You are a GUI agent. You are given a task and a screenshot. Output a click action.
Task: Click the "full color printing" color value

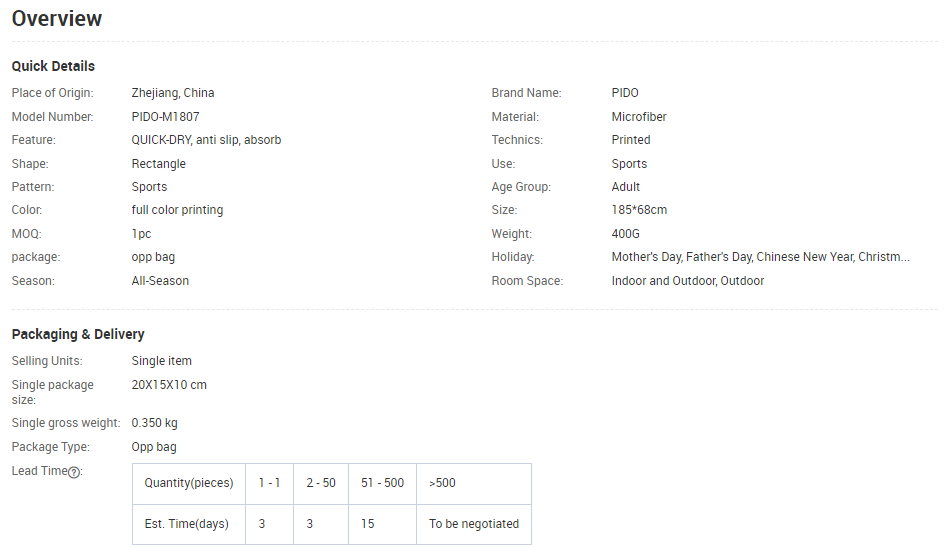[177, 210]
